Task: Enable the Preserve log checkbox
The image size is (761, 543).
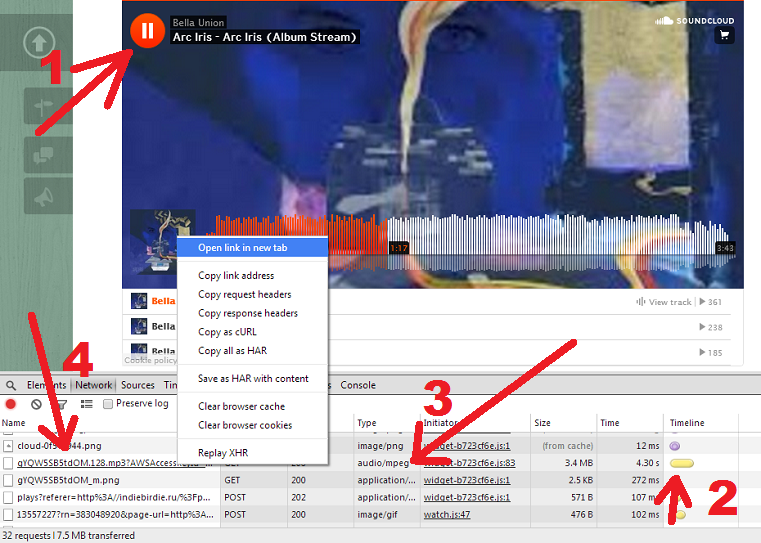Action: (108, 404)
